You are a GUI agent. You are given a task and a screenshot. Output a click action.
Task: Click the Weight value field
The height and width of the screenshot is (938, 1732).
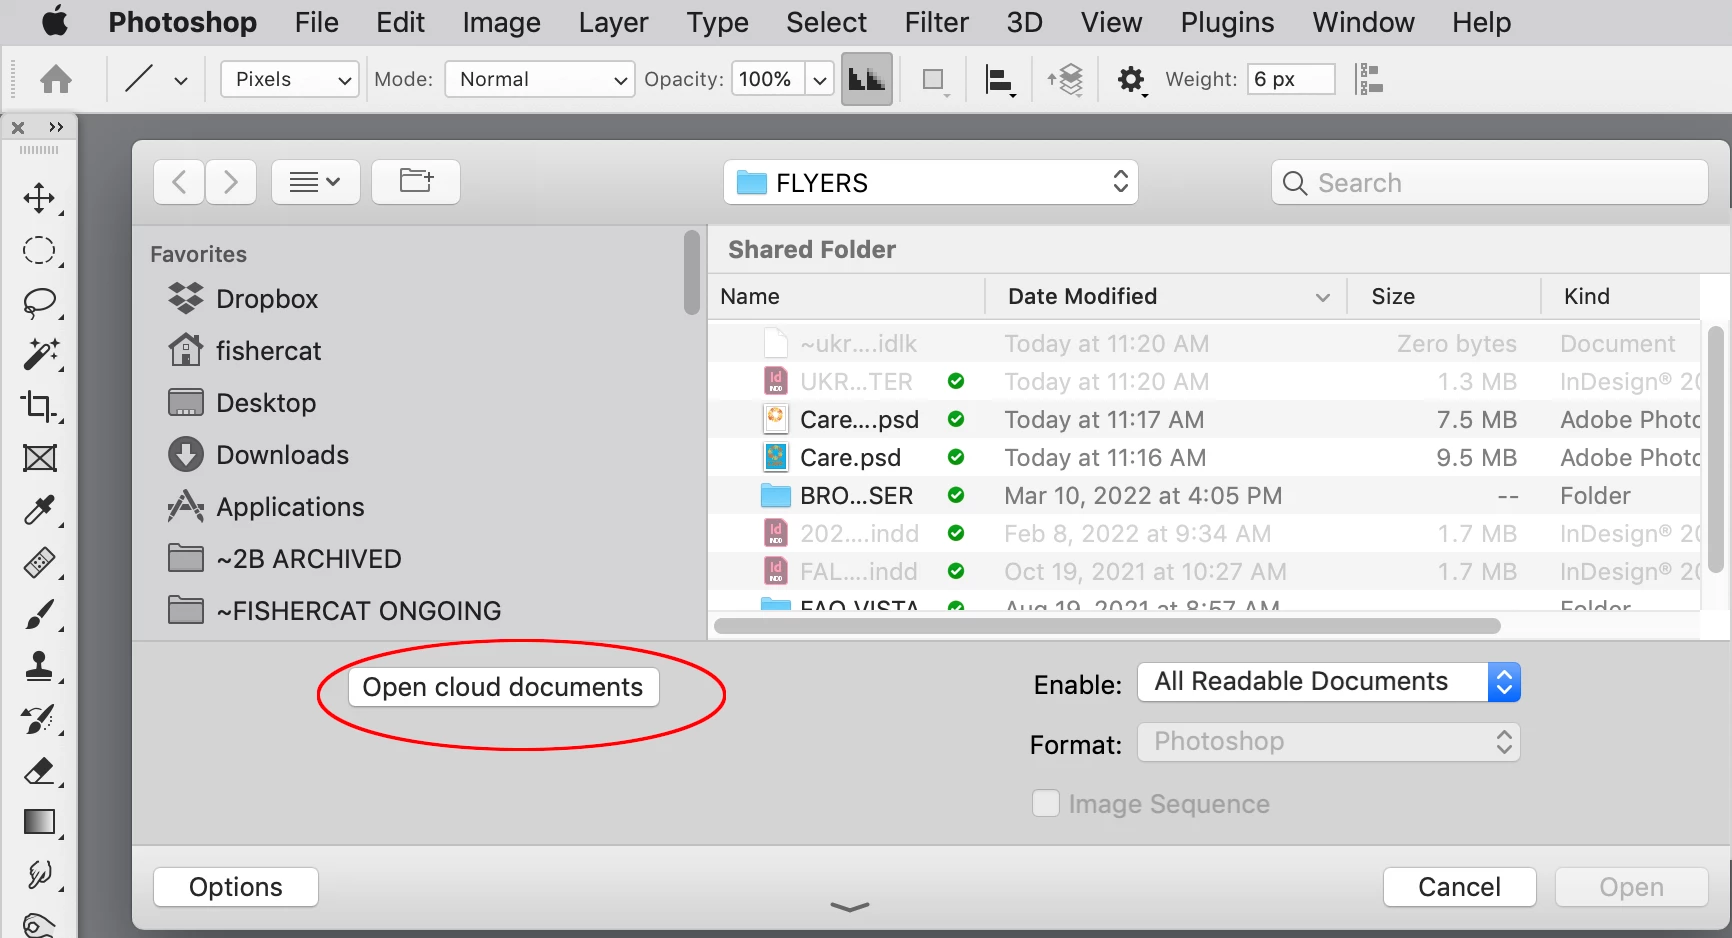[1291, 79]
